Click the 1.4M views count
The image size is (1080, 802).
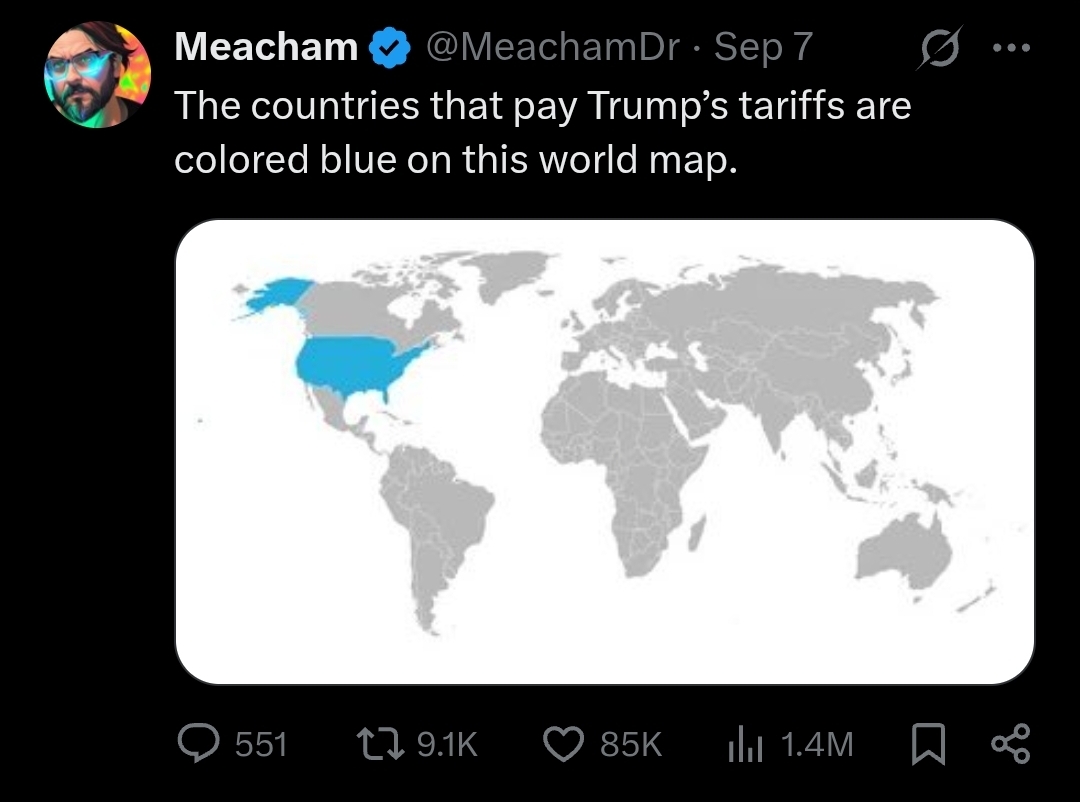click(x=816, y=744)
